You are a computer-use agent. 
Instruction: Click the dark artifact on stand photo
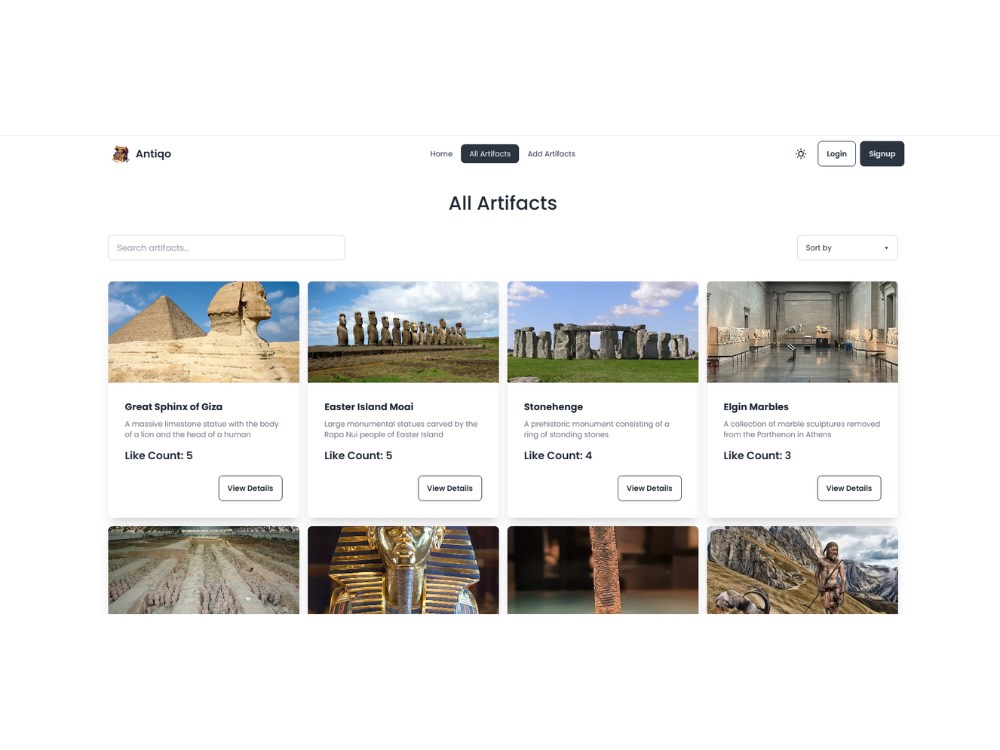pos(603,570)
